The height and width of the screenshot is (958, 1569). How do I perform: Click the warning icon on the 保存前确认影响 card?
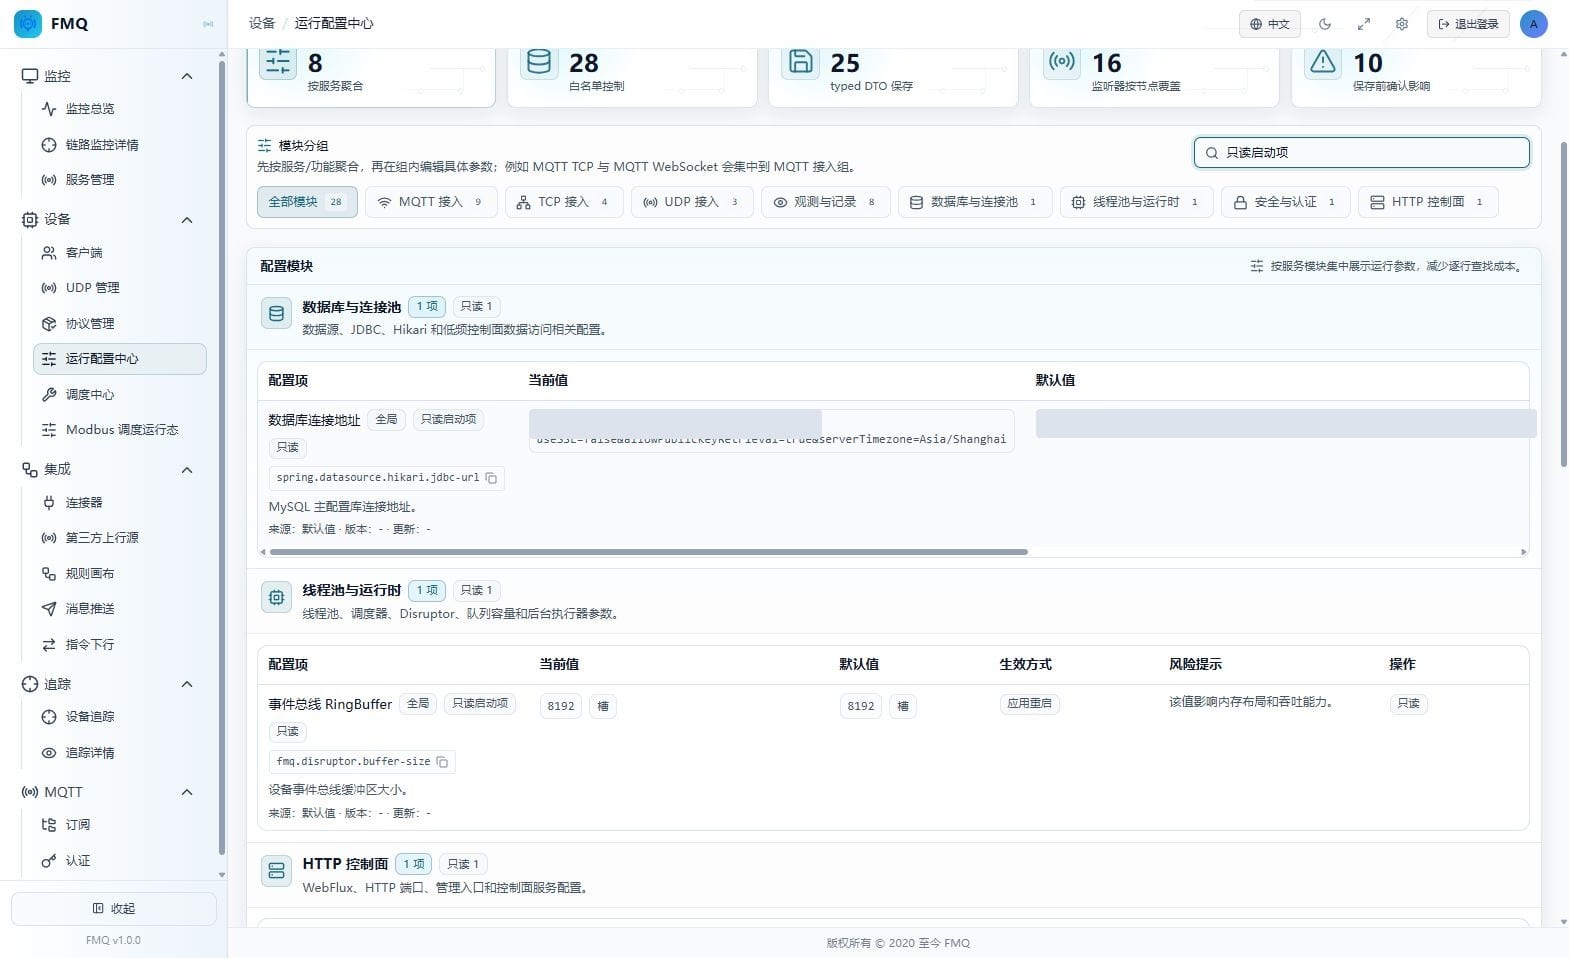coord(1323,62)
